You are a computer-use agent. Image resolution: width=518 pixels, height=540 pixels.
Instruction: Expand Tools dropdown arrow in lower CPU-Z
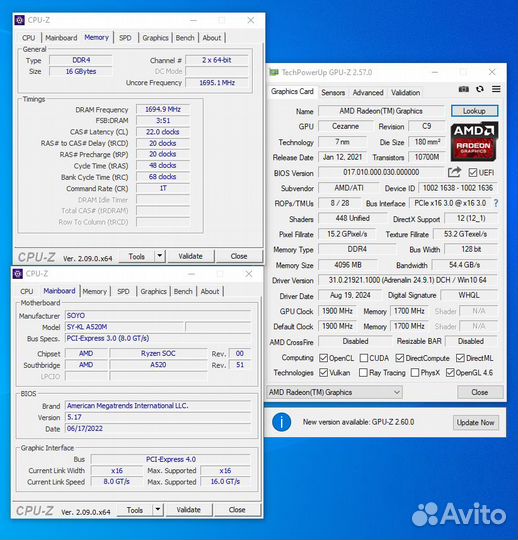pyautogui.click(x=157, y=509)
